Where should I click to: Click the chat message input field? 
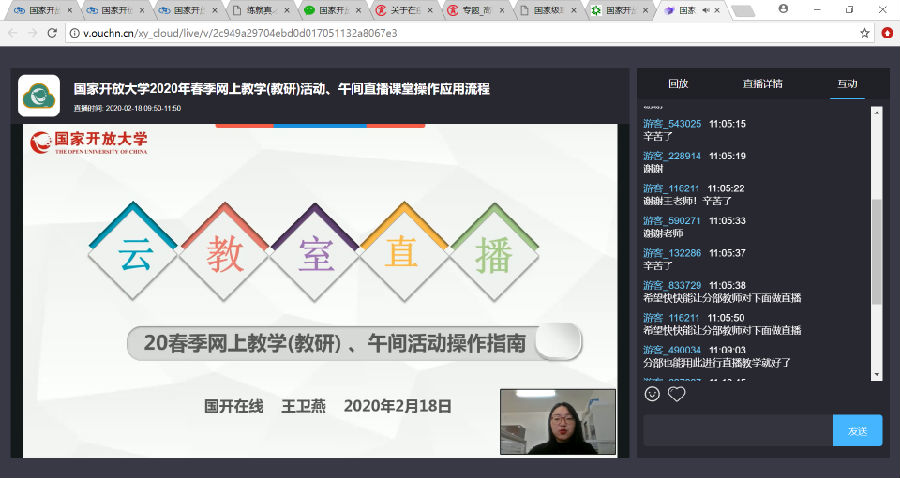[x=737, y=430]
